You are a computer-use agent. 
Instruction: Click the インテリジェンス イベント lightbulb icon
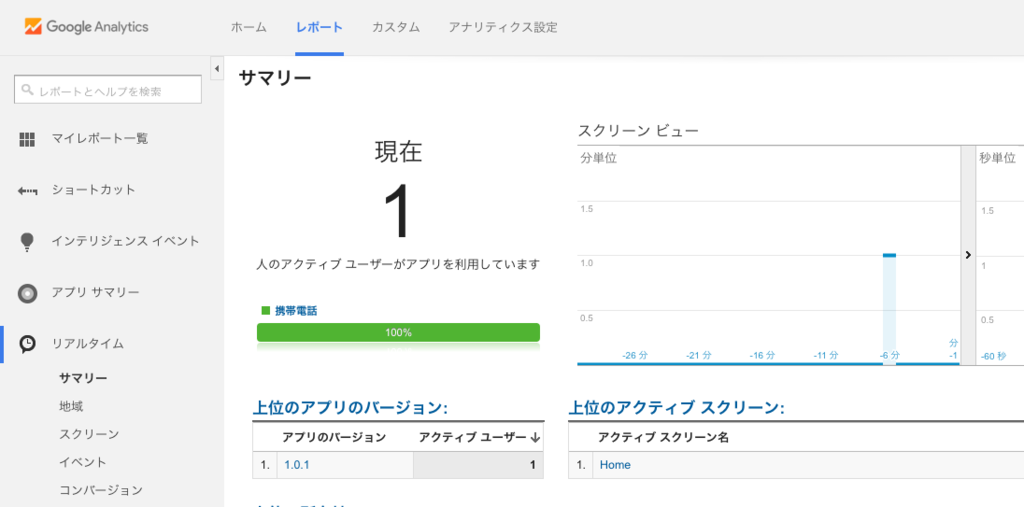pos(27,241)
